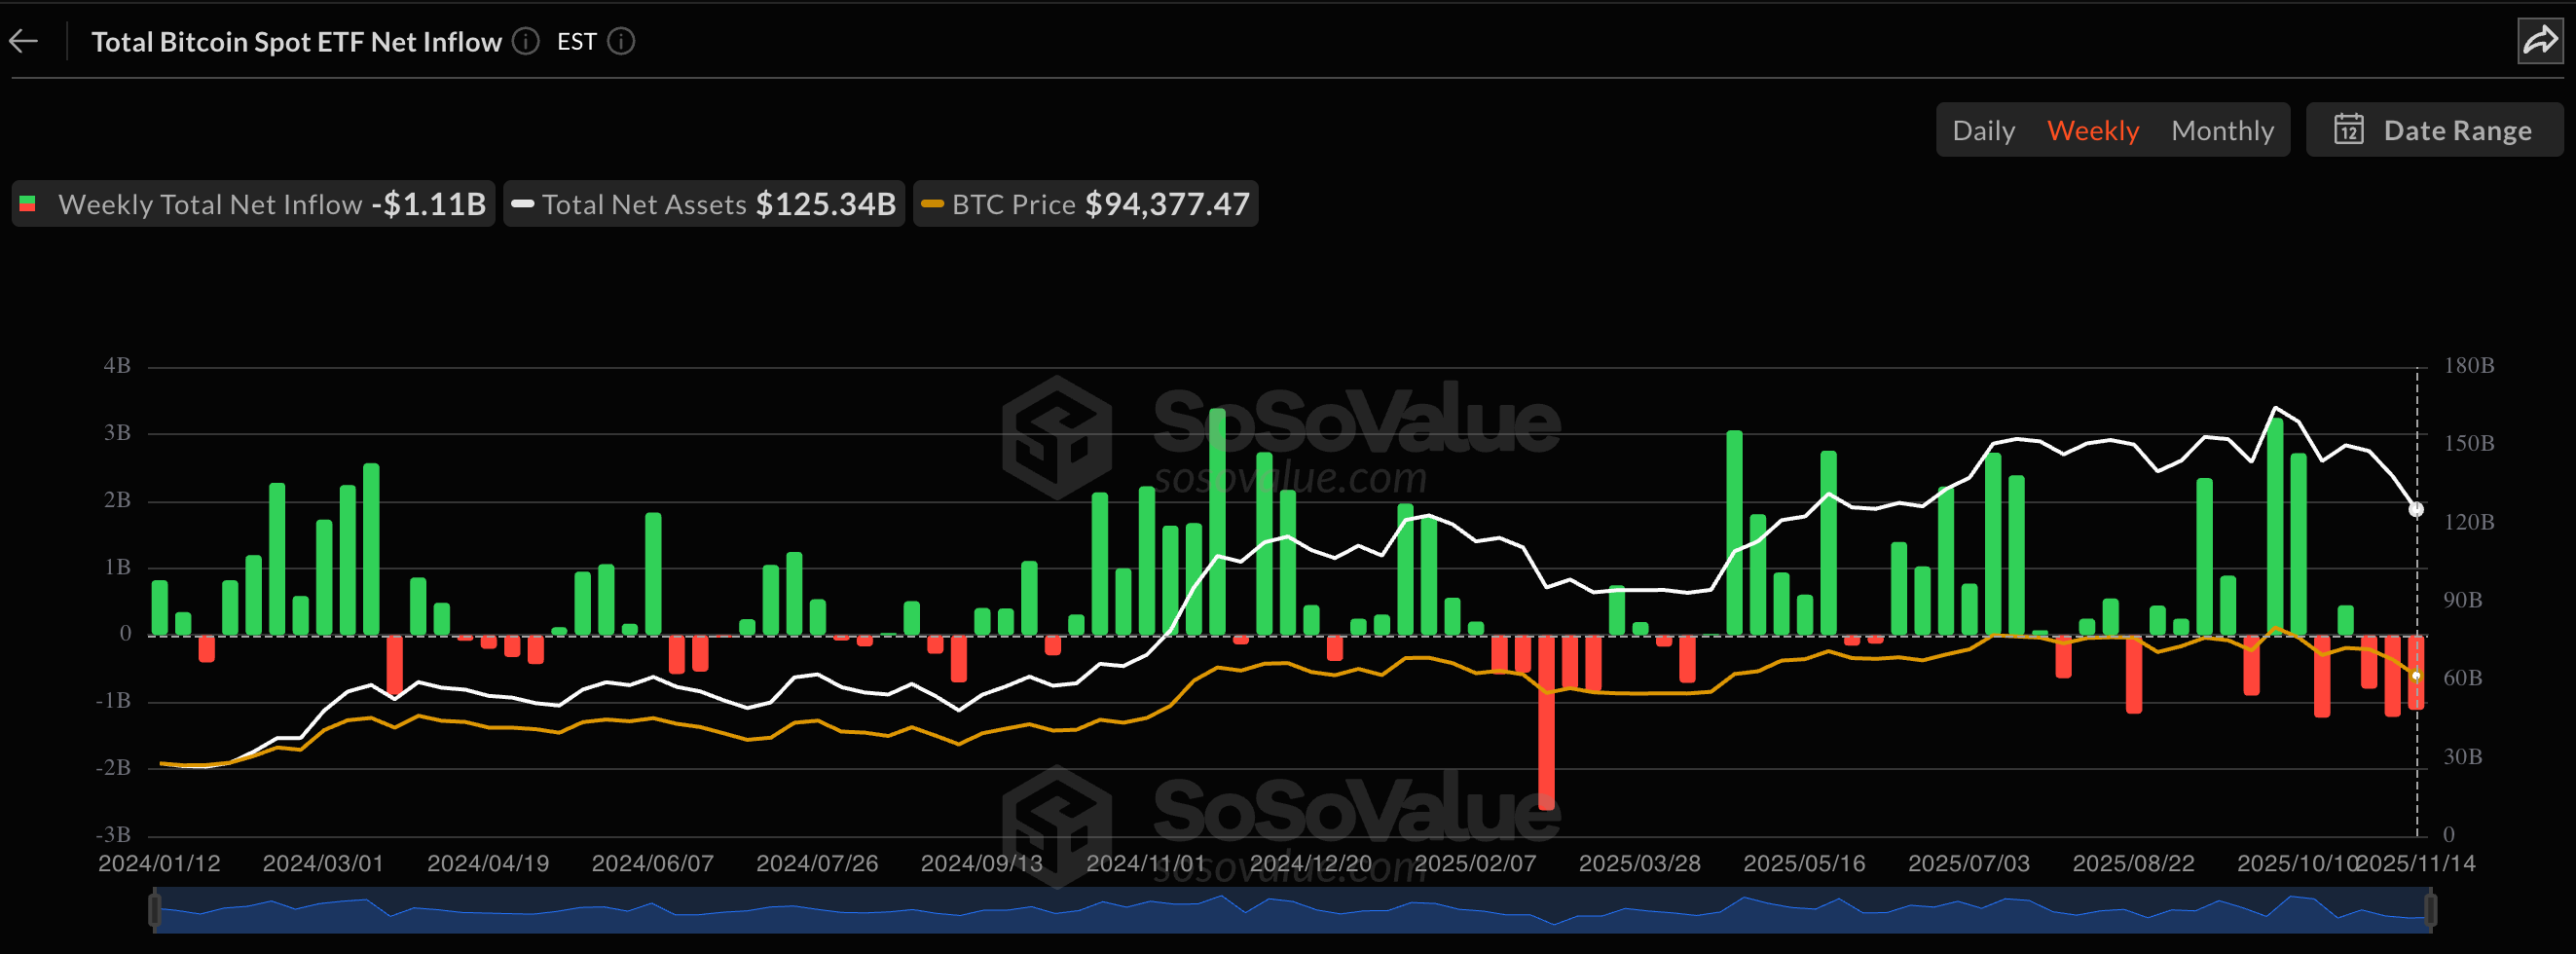Image resolution: width=2576 pixels, height=954 pixels.
Task: Click the 2024/11/01 axis date label
Action: point(1145,862)
